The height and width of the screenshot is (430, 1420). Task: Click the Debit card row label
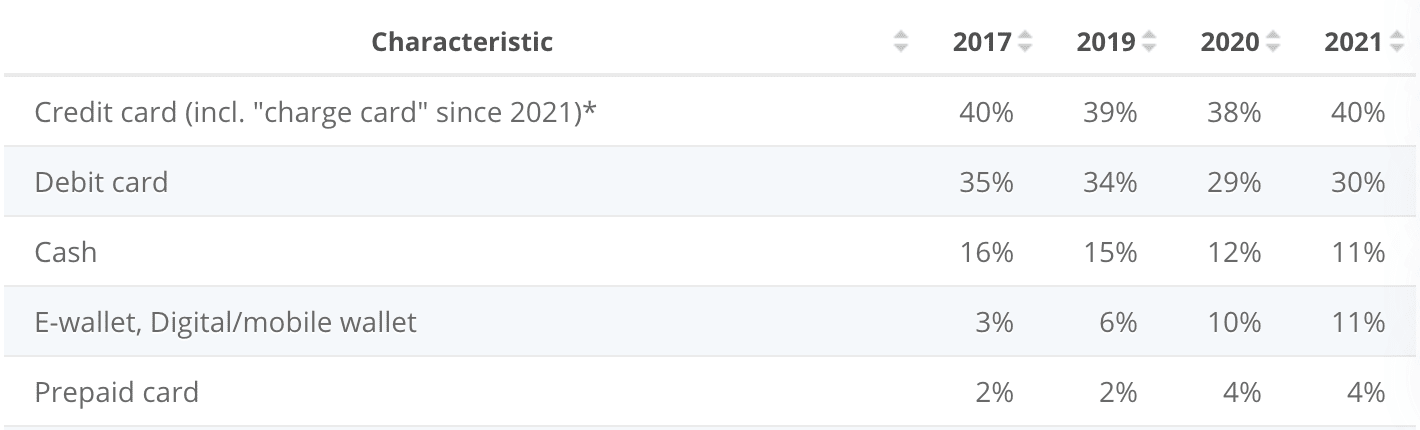101,182
